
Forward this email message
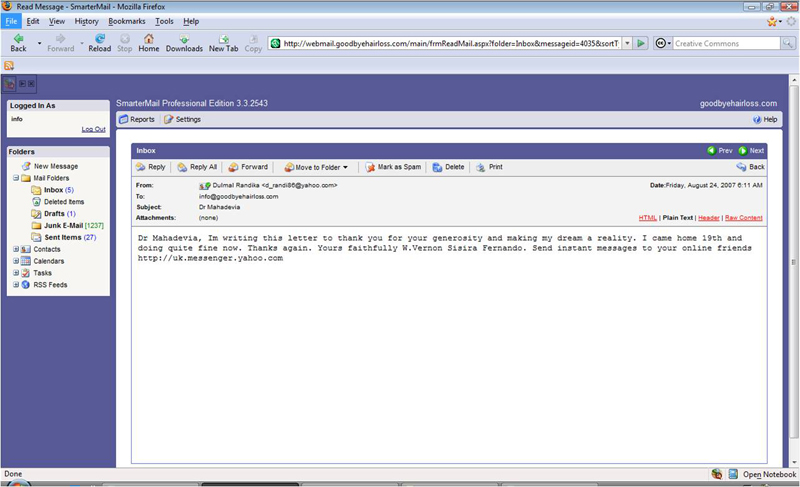(248, 167)
